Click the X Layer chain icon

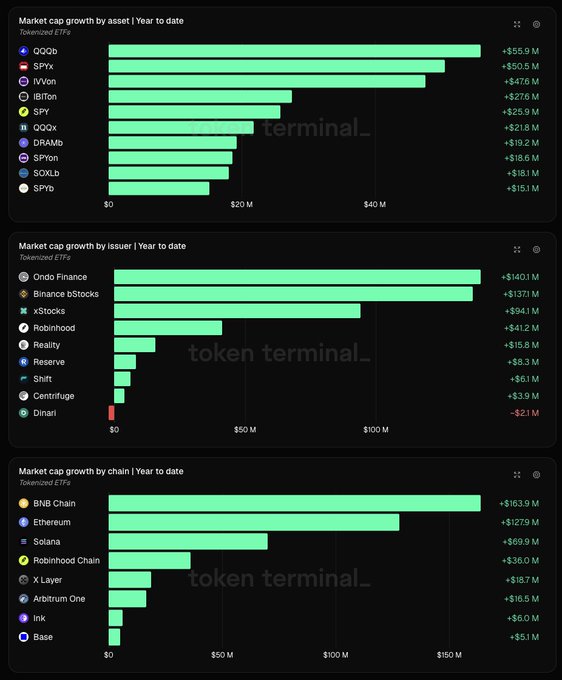24,580
